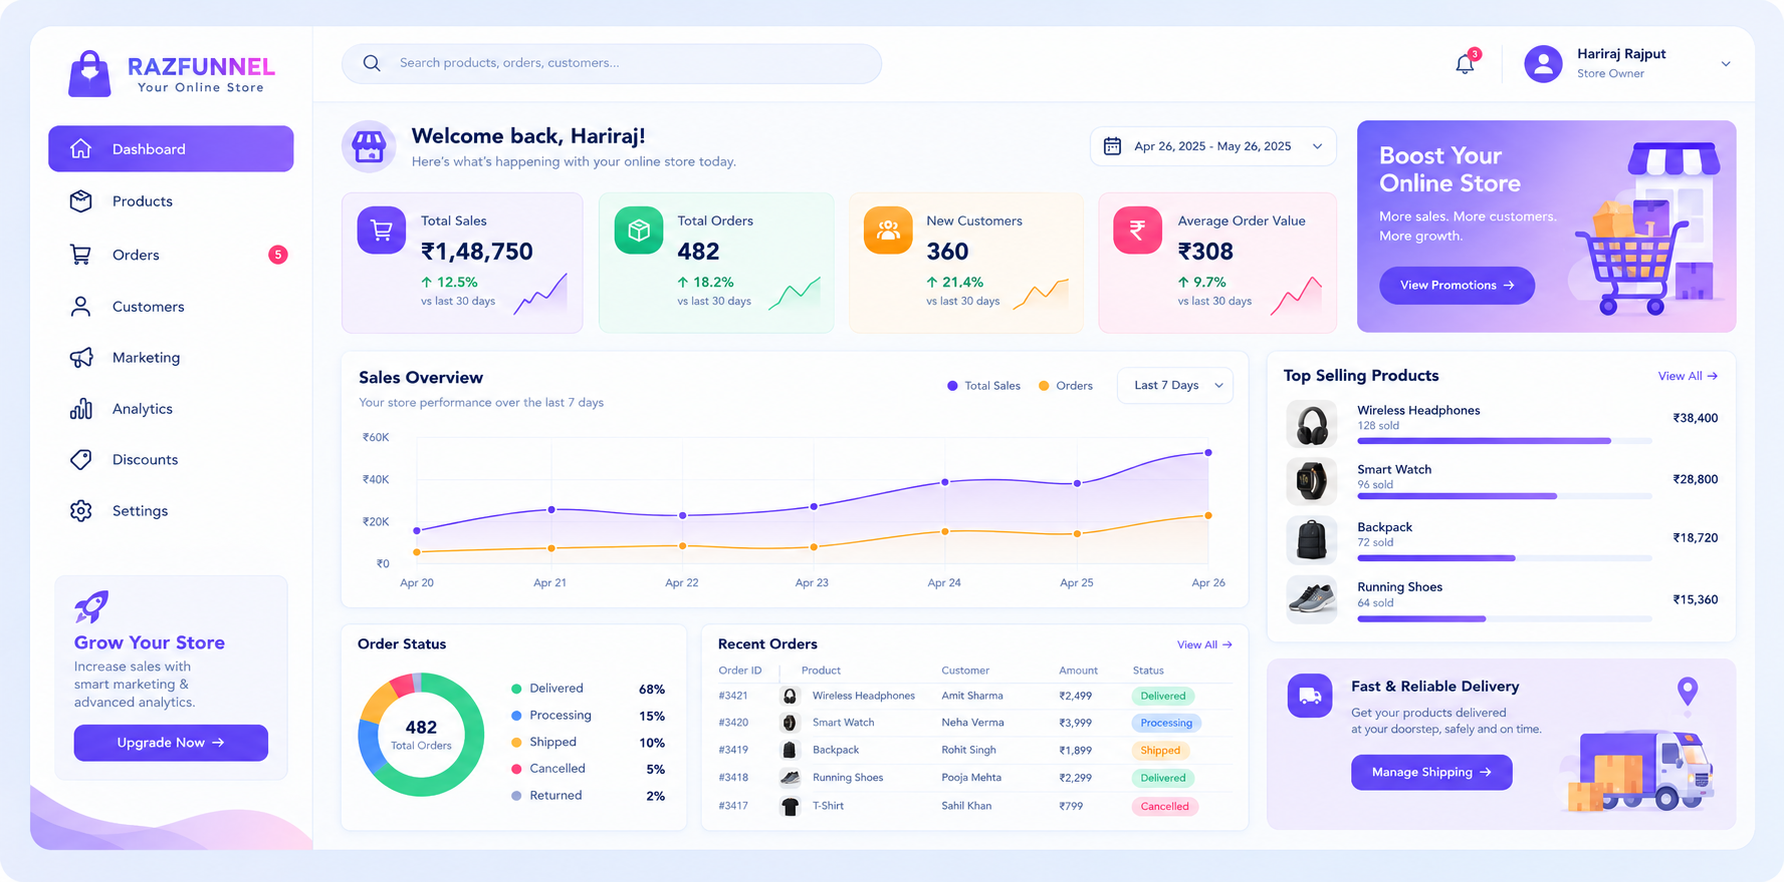Click the View Promotions button

(x=1457, y=285)
